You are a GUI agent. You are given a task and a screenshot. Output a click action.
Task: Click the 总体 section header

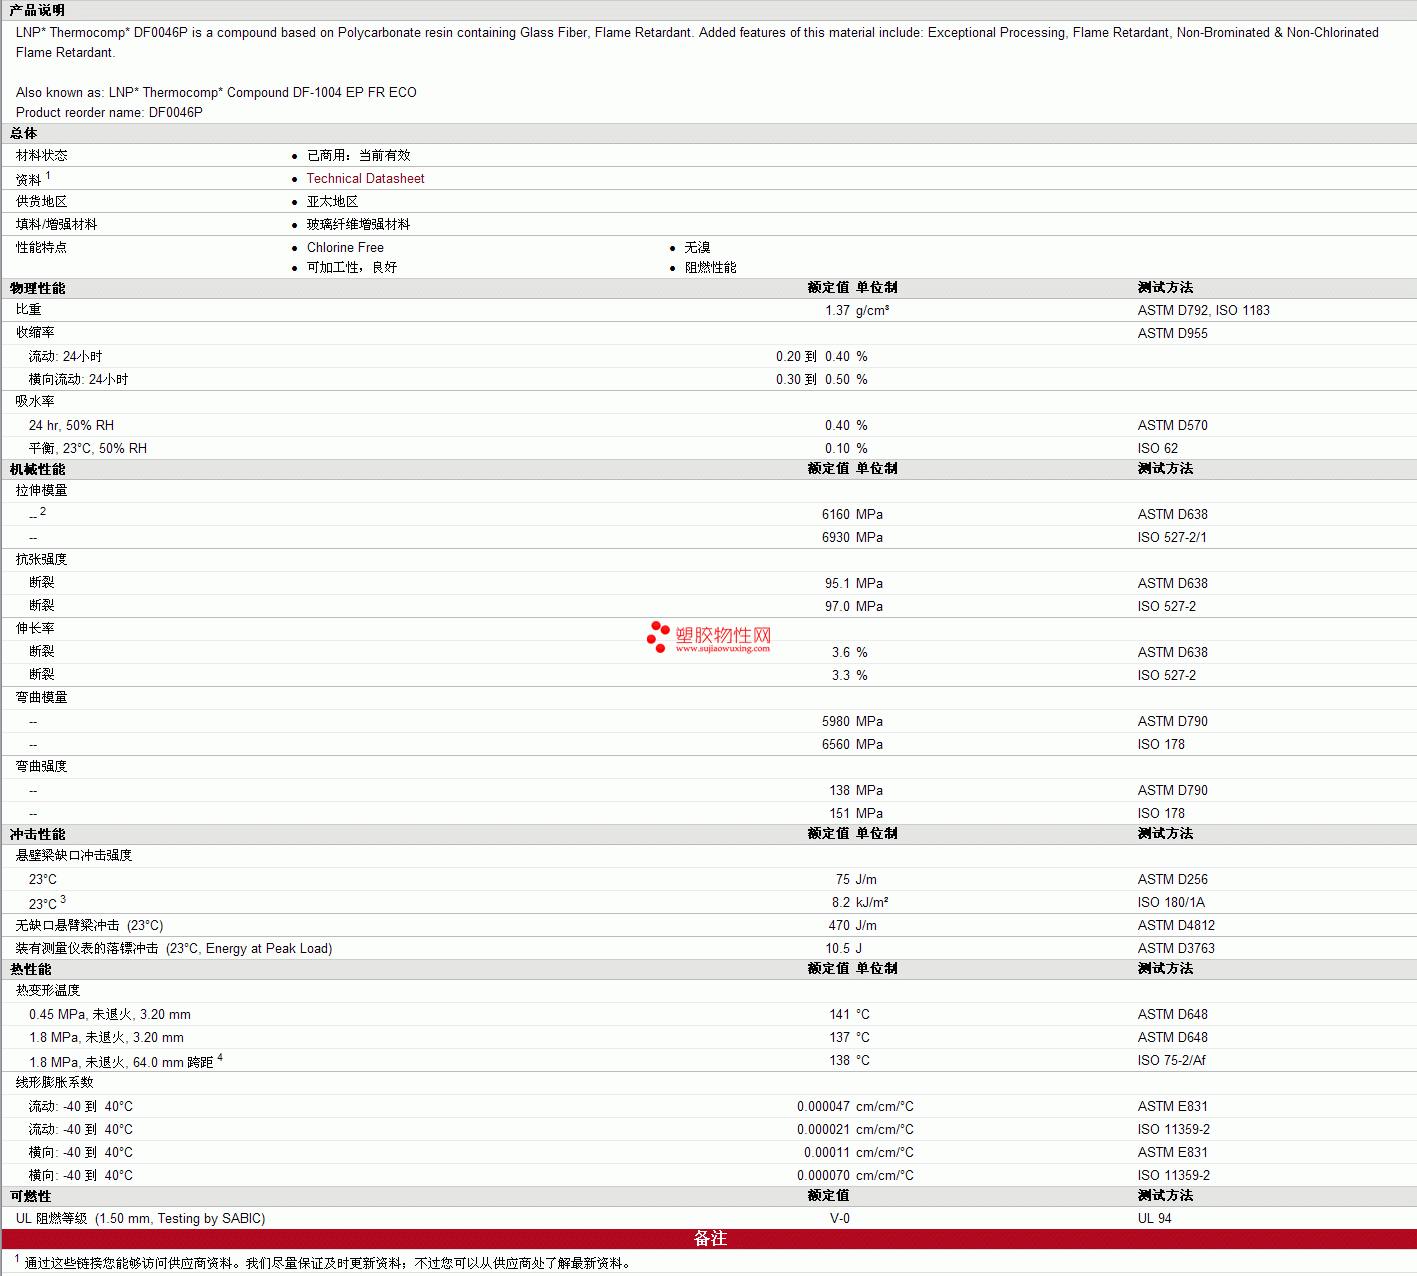tap(24, 134)
